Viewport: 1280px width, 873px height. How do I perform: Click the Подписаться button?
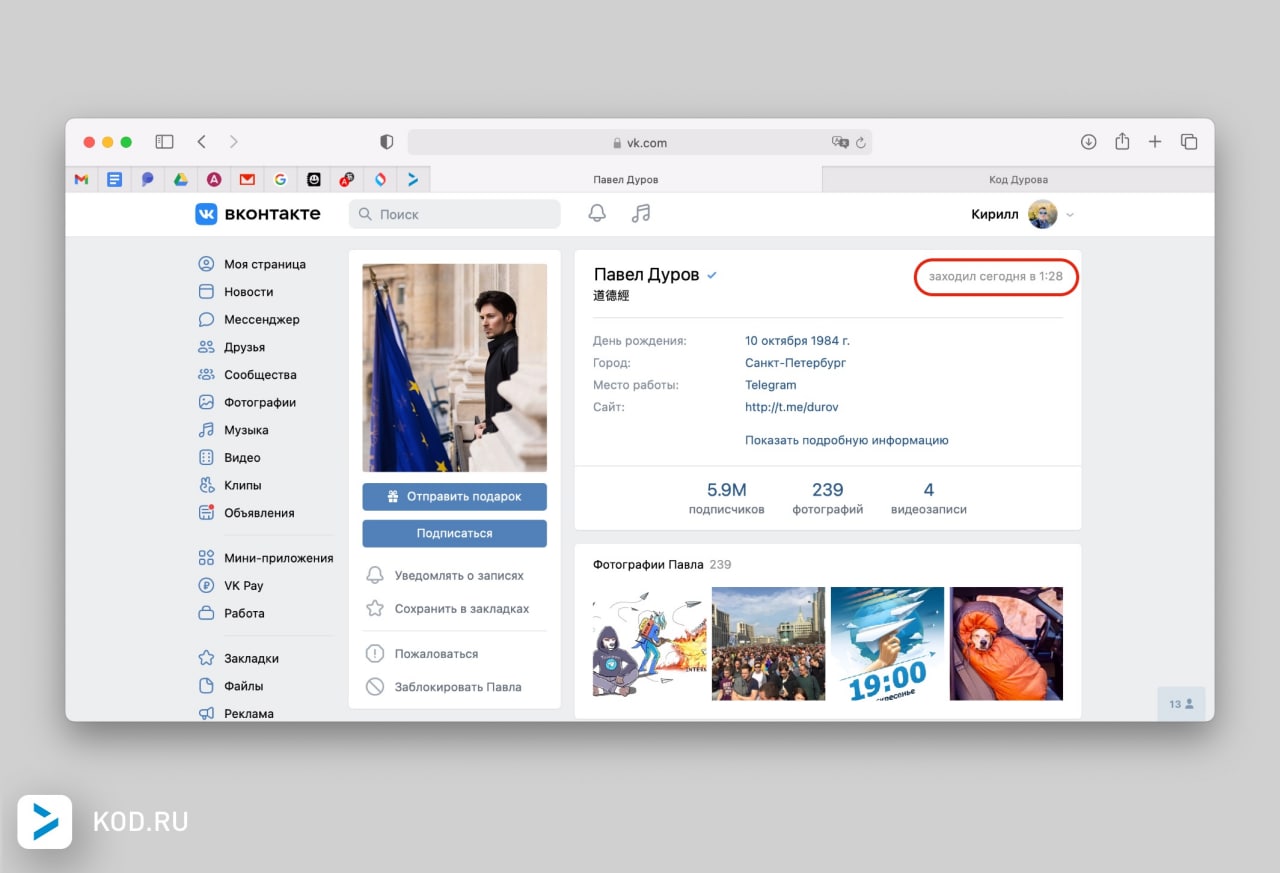[x=455, y=533]
